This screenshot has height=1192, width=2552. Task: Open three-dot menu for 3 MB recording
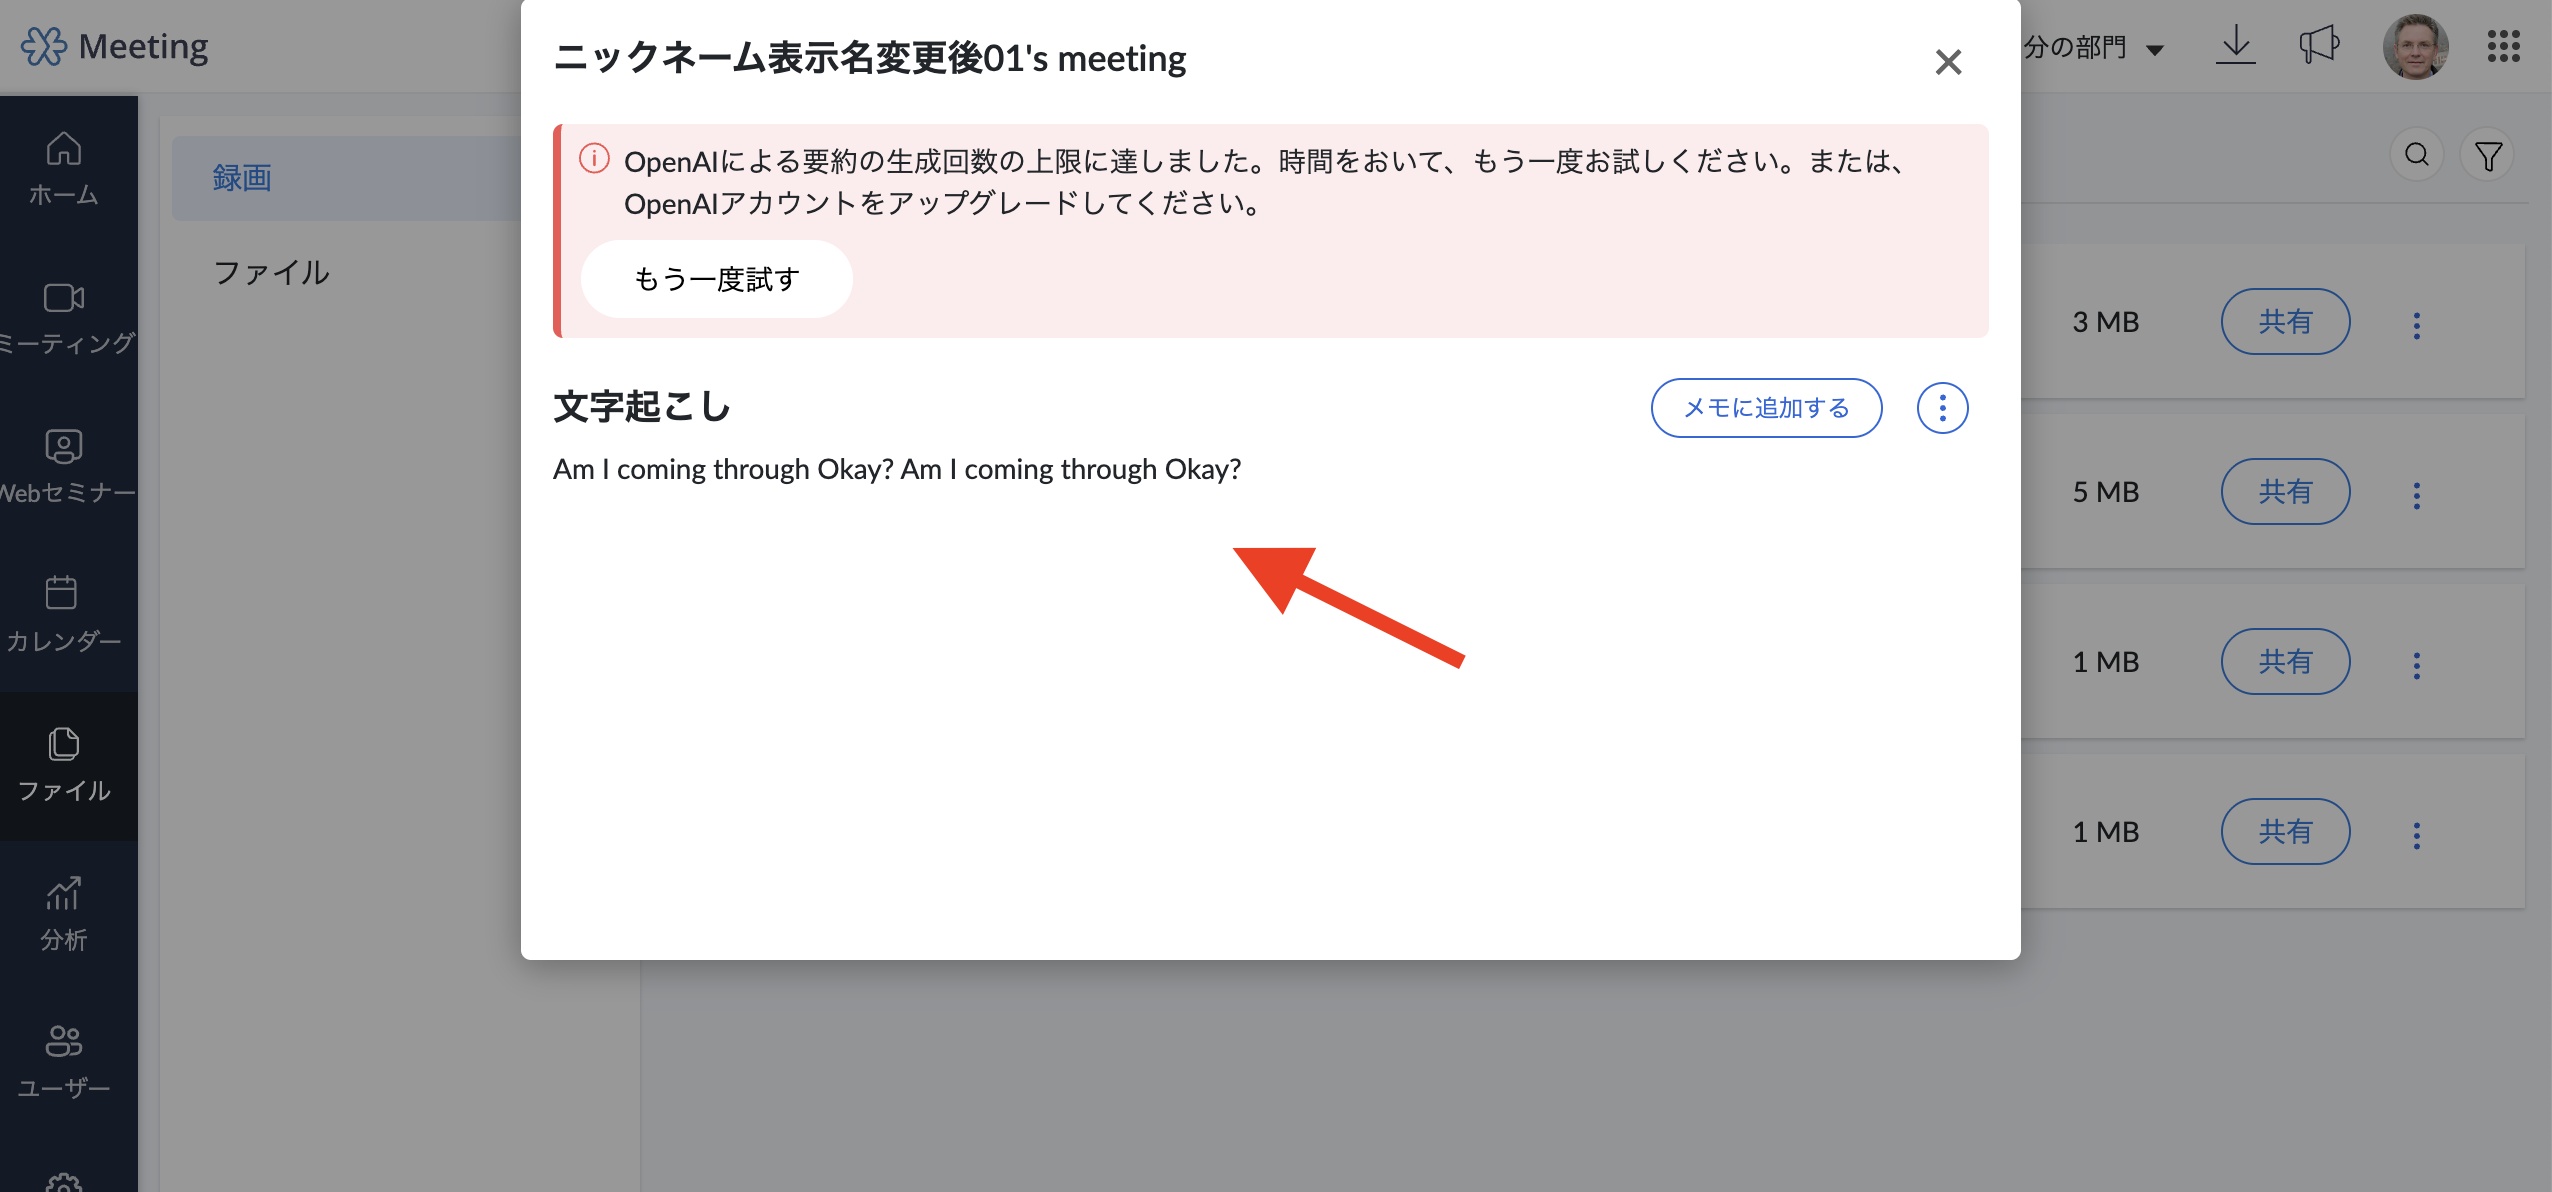pyautogui.click(x=2417, y=325)
